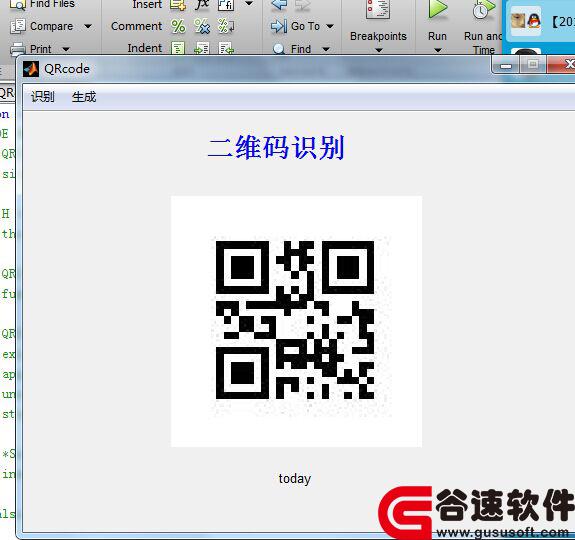Click the Run and Time icon
Viewport: 575px width, 540px height.
point(483,10)
